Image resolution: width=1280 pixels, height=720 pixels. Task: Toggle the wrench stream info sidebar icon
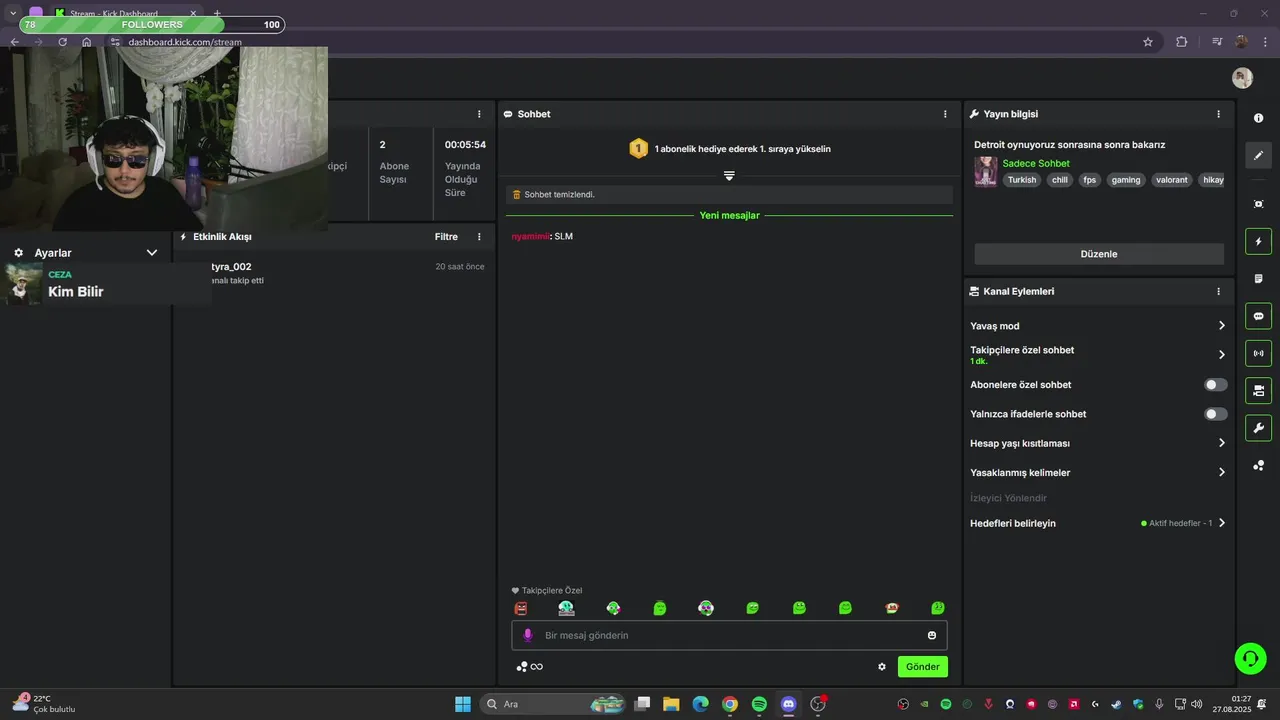pyautogui.click(x=1258, y=428)
